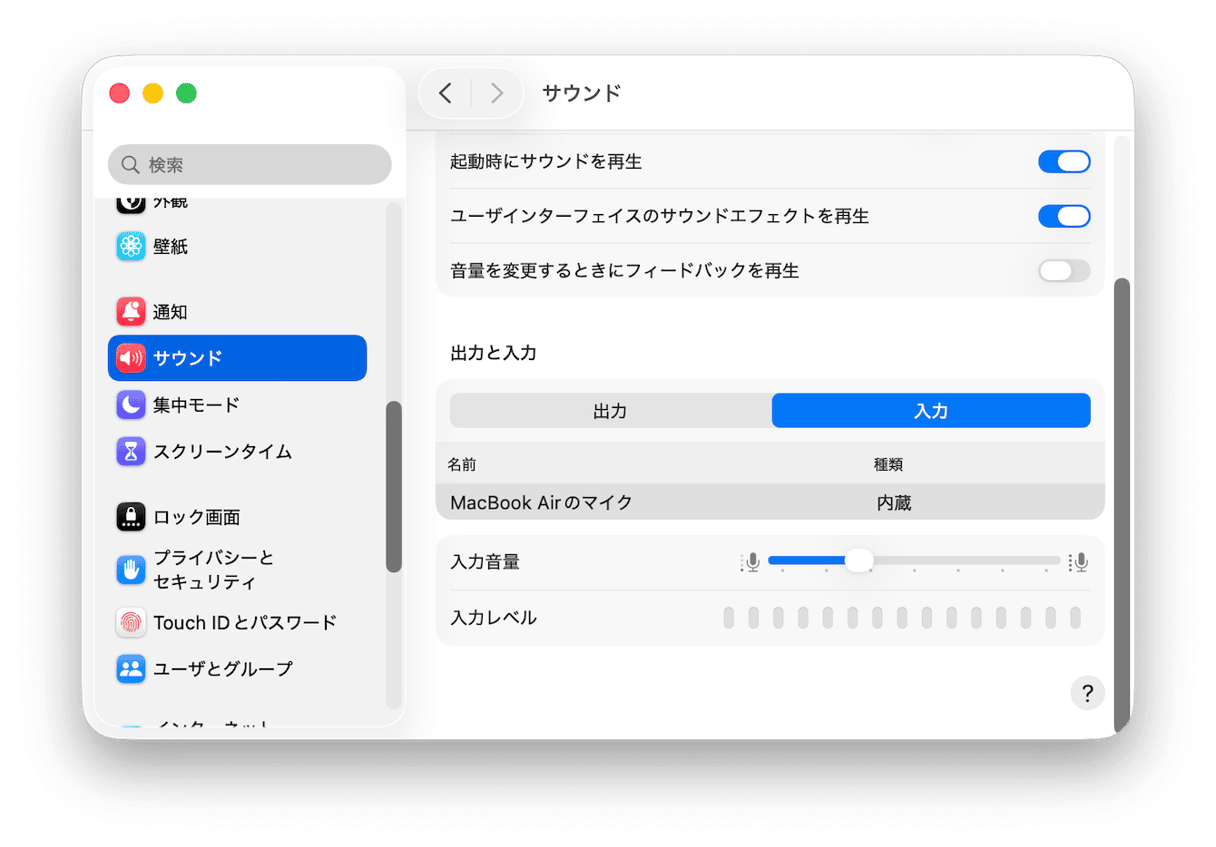Click the プライバシーとセキュリティ hand icon
This screenshot has width=1216, height=847.
(x=131, y=570)
